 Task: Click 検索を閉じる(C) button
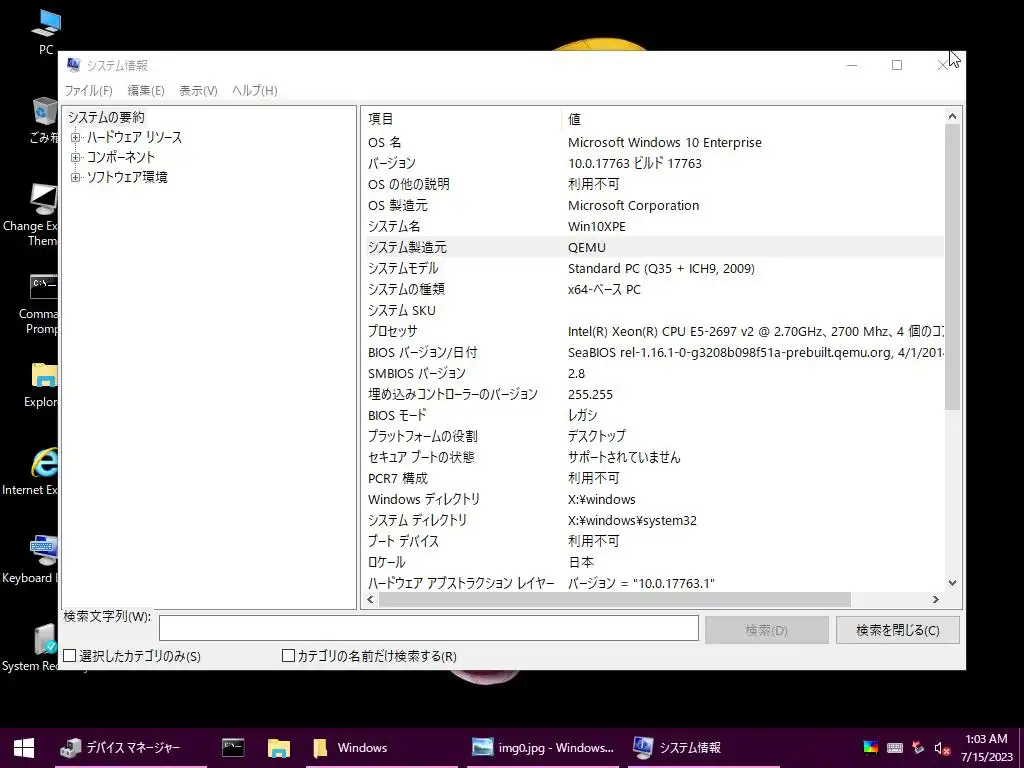pyautogui.click(x=898, y=630)
